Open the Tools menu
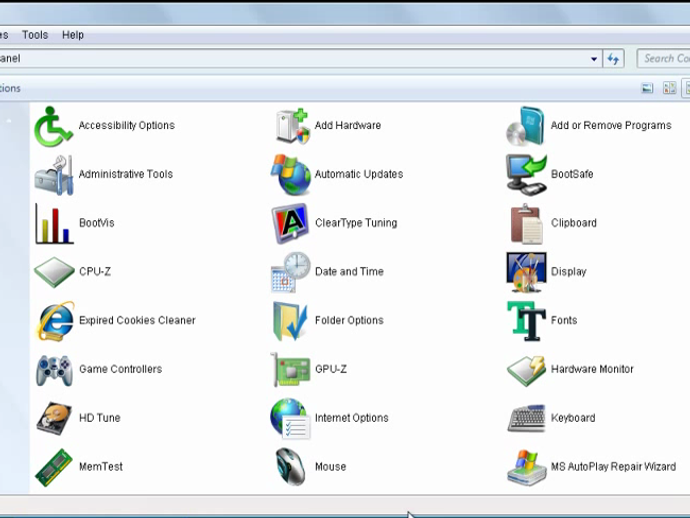The width and height of the screenshot is (690, 518). point(35,35)
